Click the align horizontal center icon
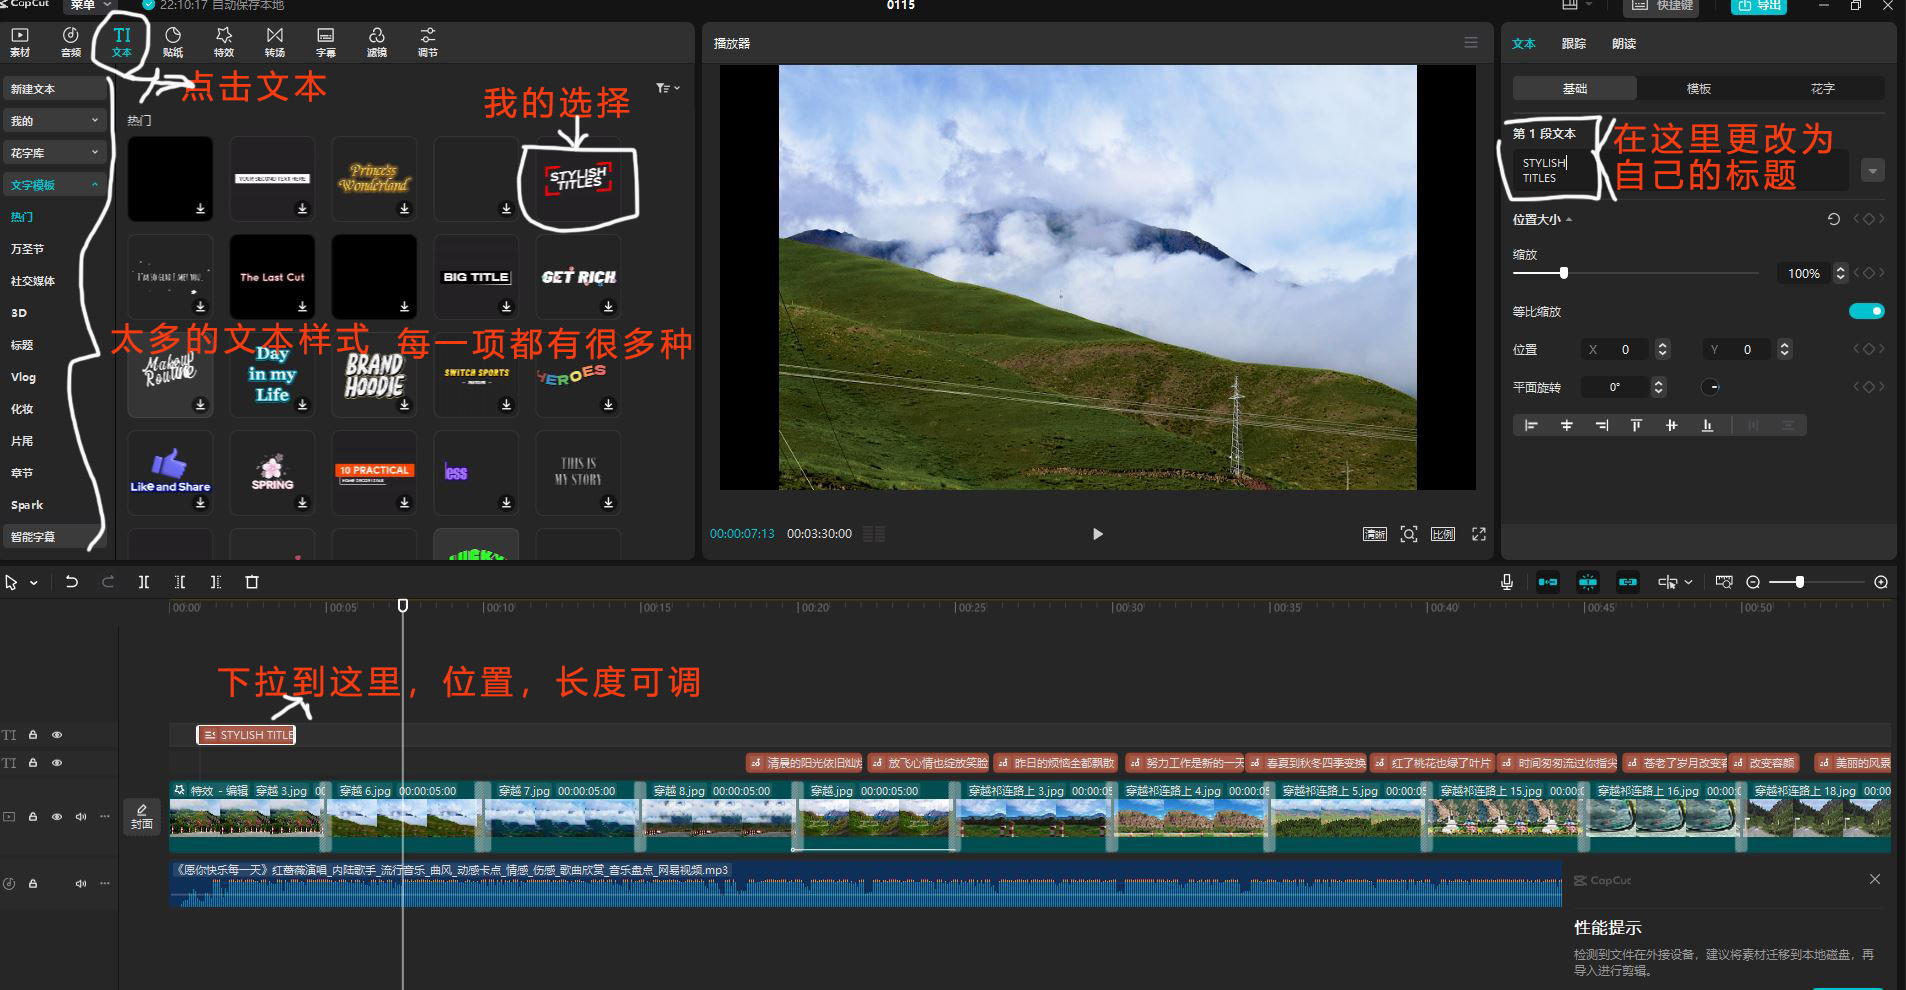The height and width of the screenshot is (990, 1906). tap(1566, 426)
